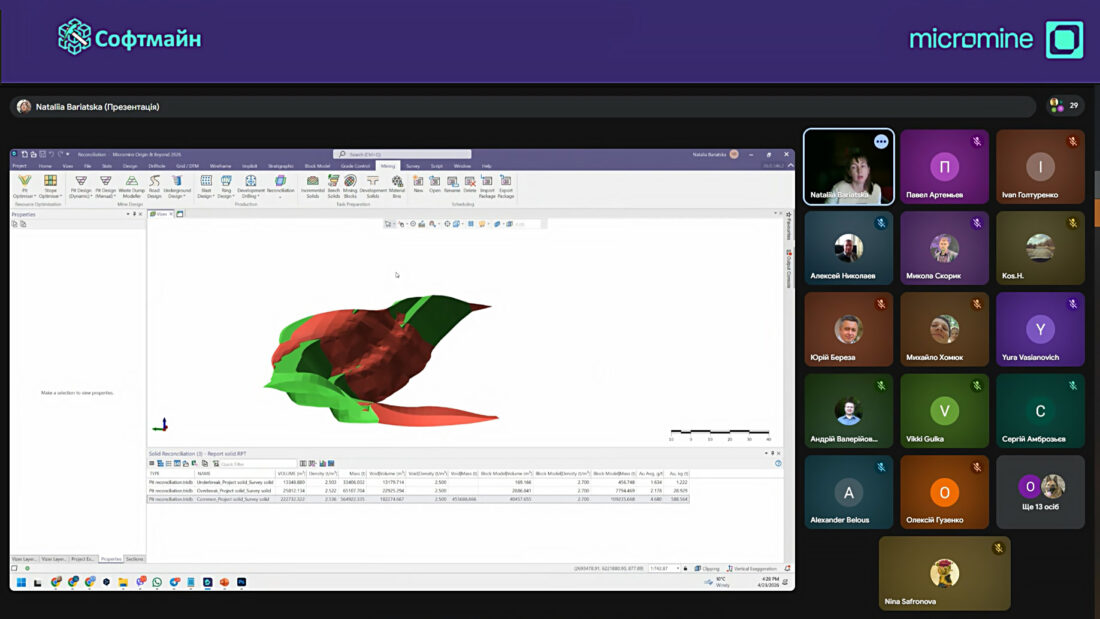Open the Pit Optimiser tool

24,185
